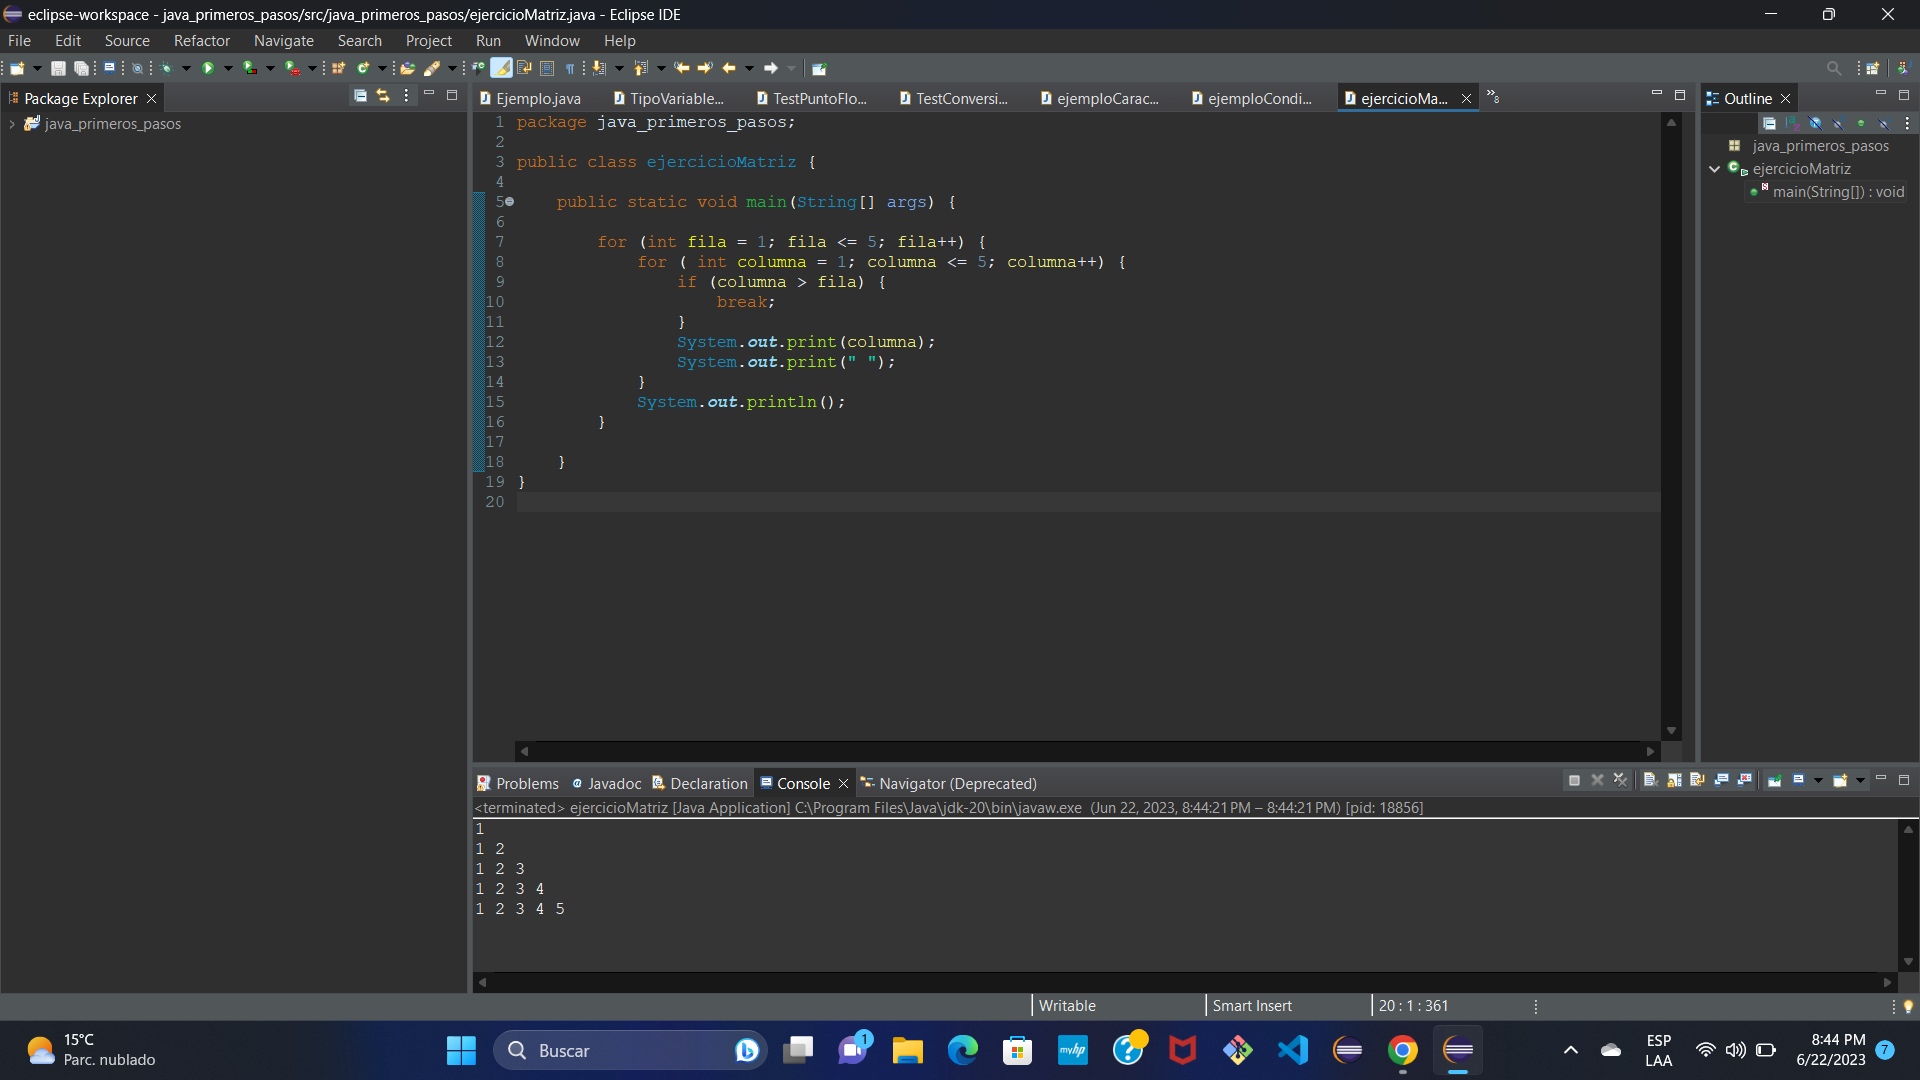Open Google Chrome from taskbar
The image size is (1920, 1080).
point(1402,1050)
